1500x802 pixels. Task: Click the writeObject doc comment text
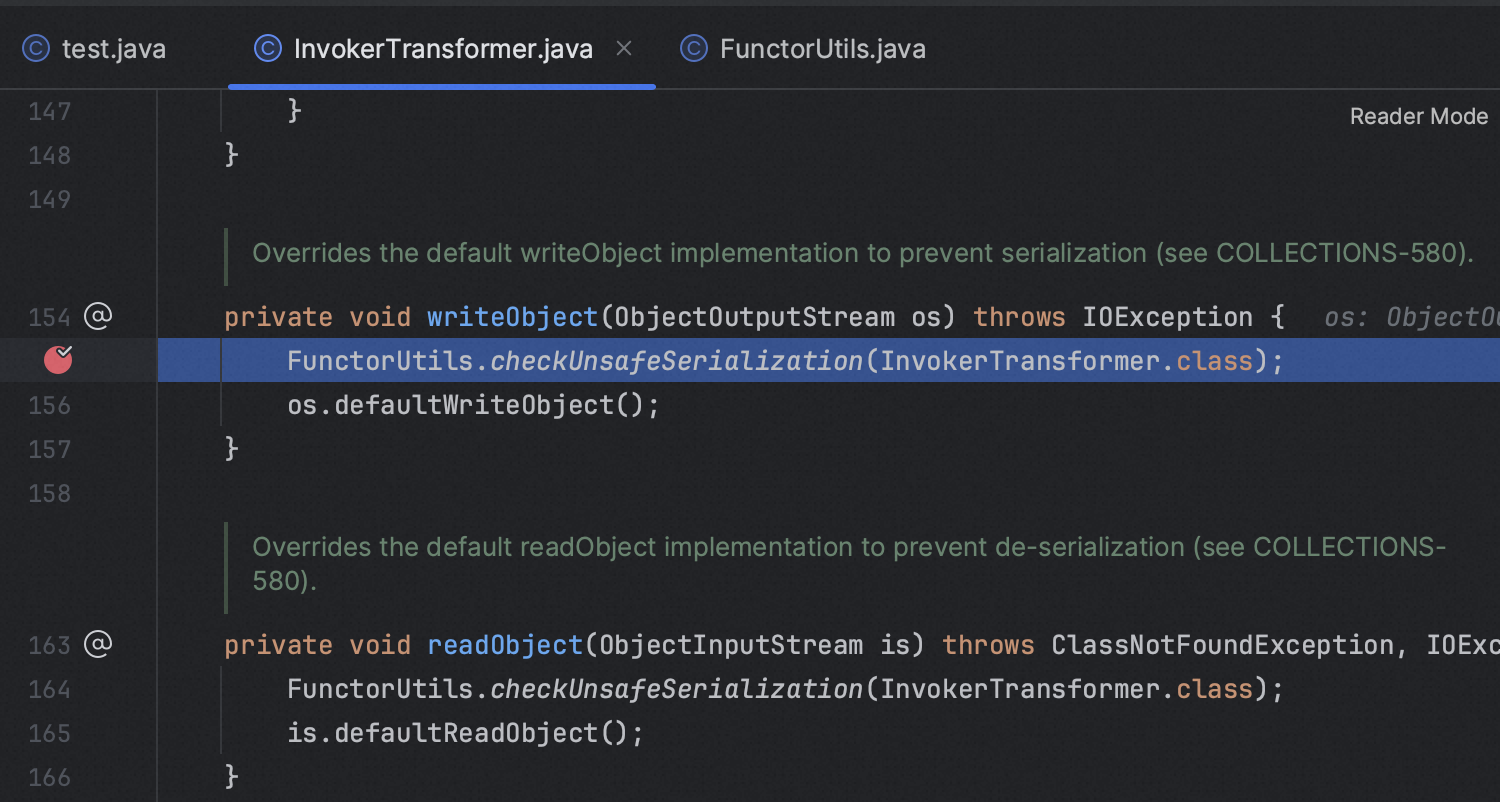(863, 253)
